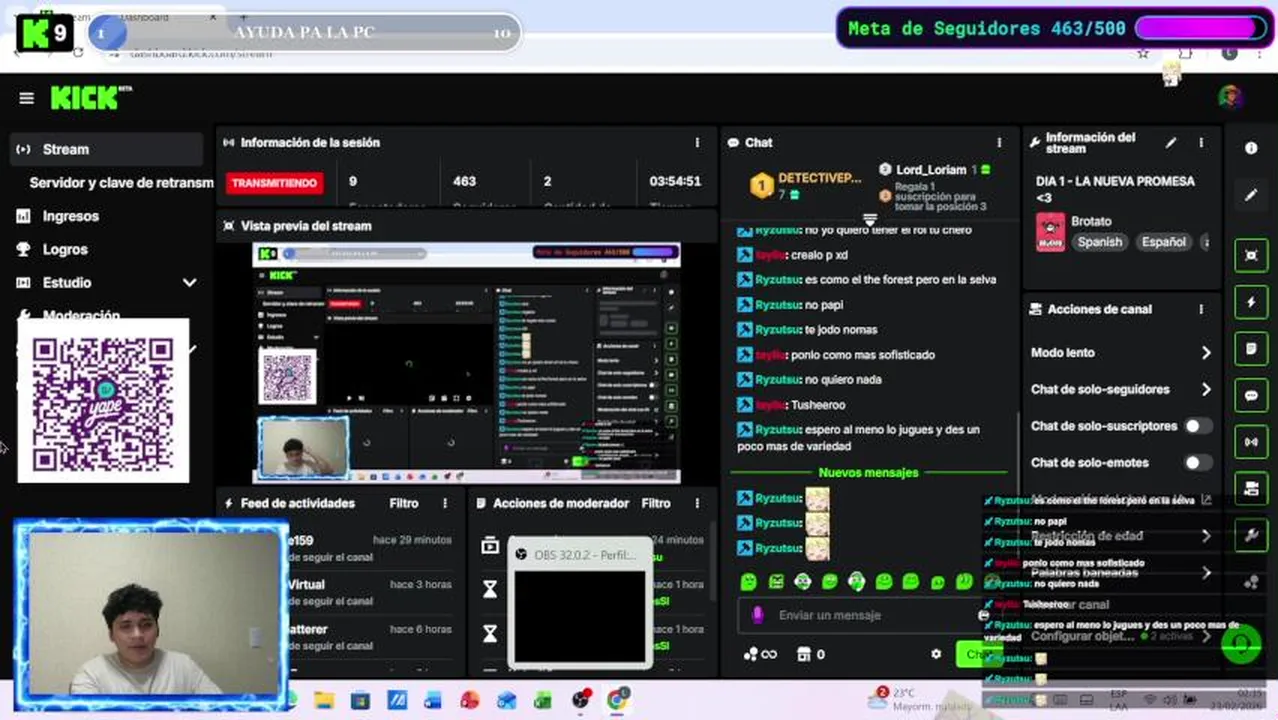Click Nuevos mensajes divider label
The width and height of the screenshot is (1278, 720).
point(868,473)
